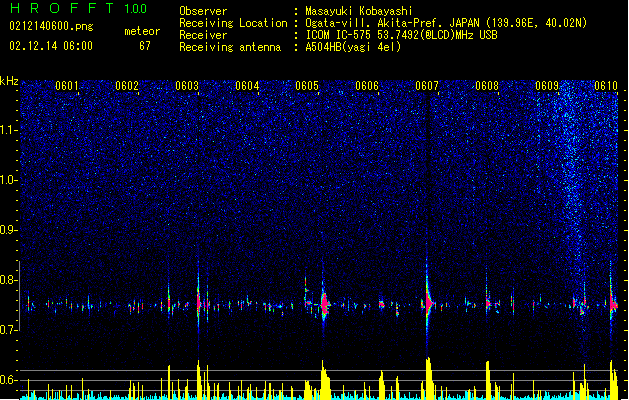
Task: Select antenna value A504HB(yagi 4el)
Action: tap(353, 47)
